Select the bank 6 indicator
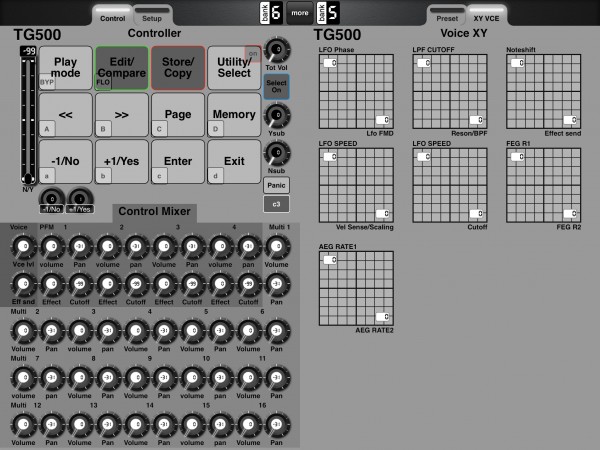The width and height of the screenshot is (600, 450). (272, 13)
